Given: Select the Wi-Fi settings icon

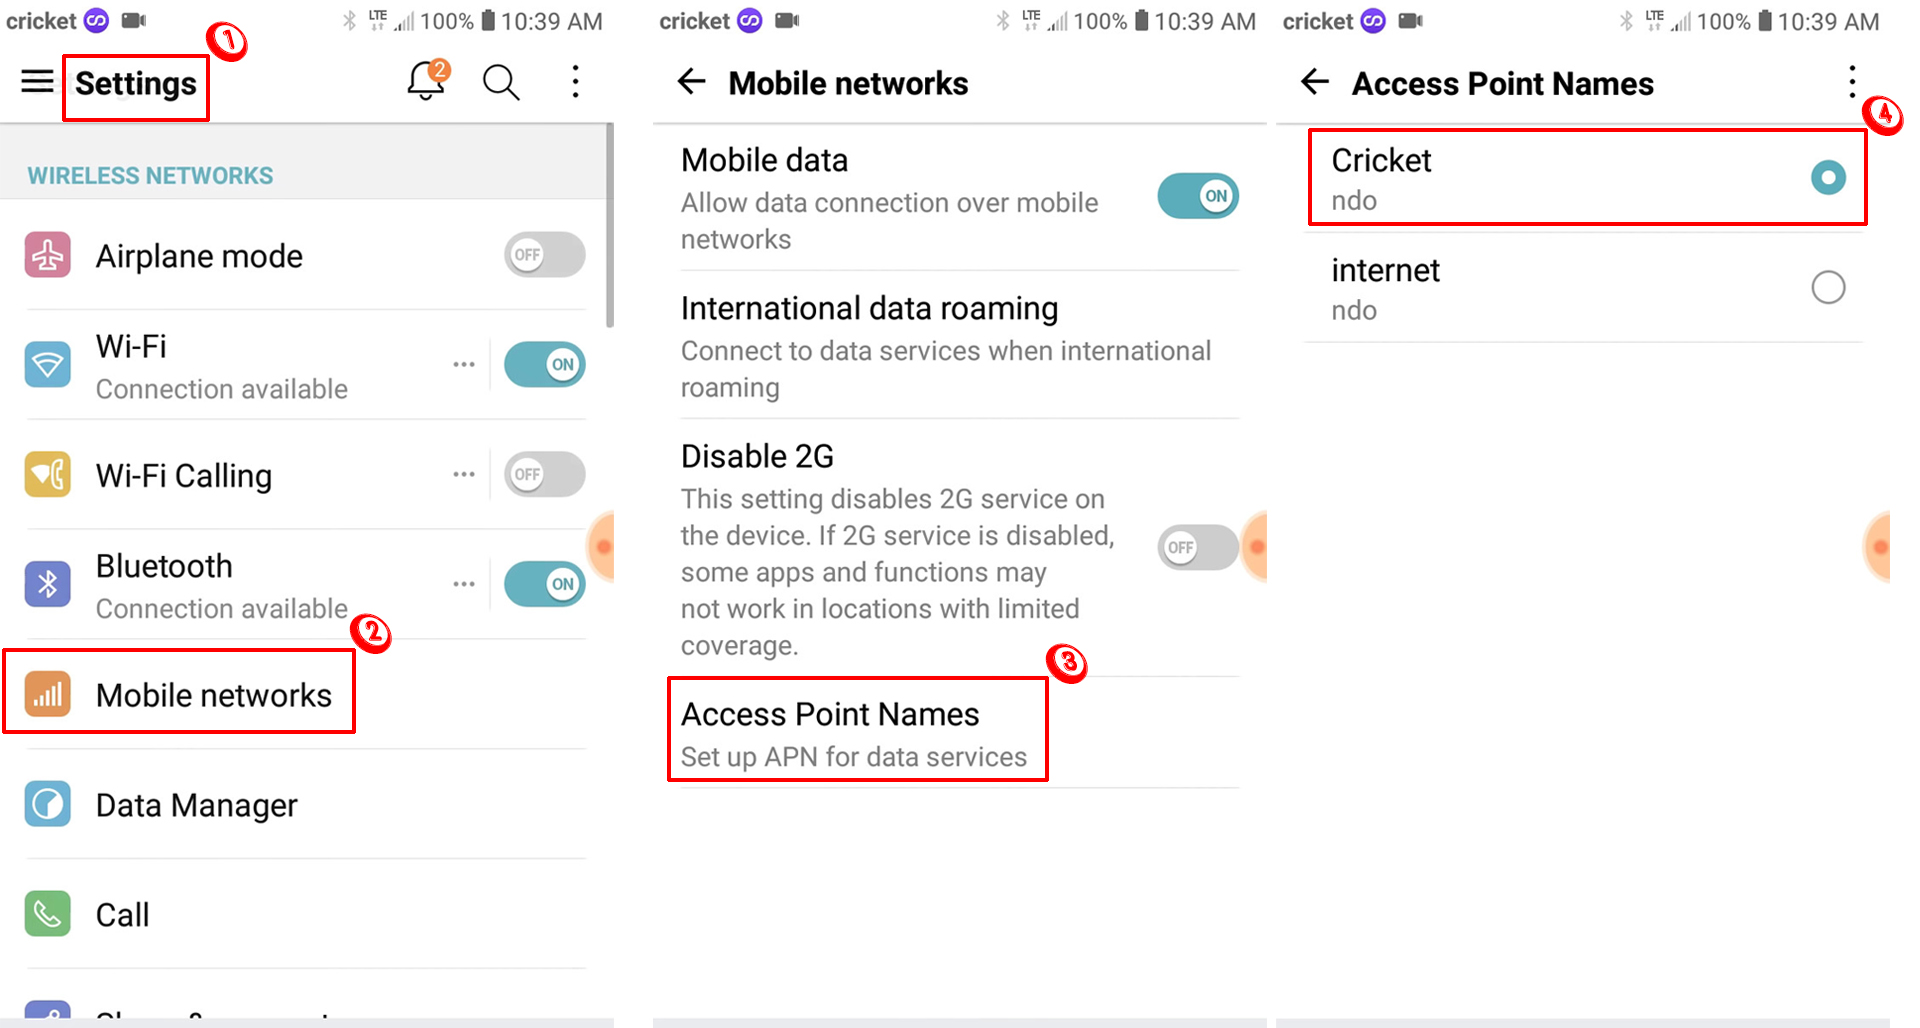Looking at the screenshot, I should click(47, 364).
